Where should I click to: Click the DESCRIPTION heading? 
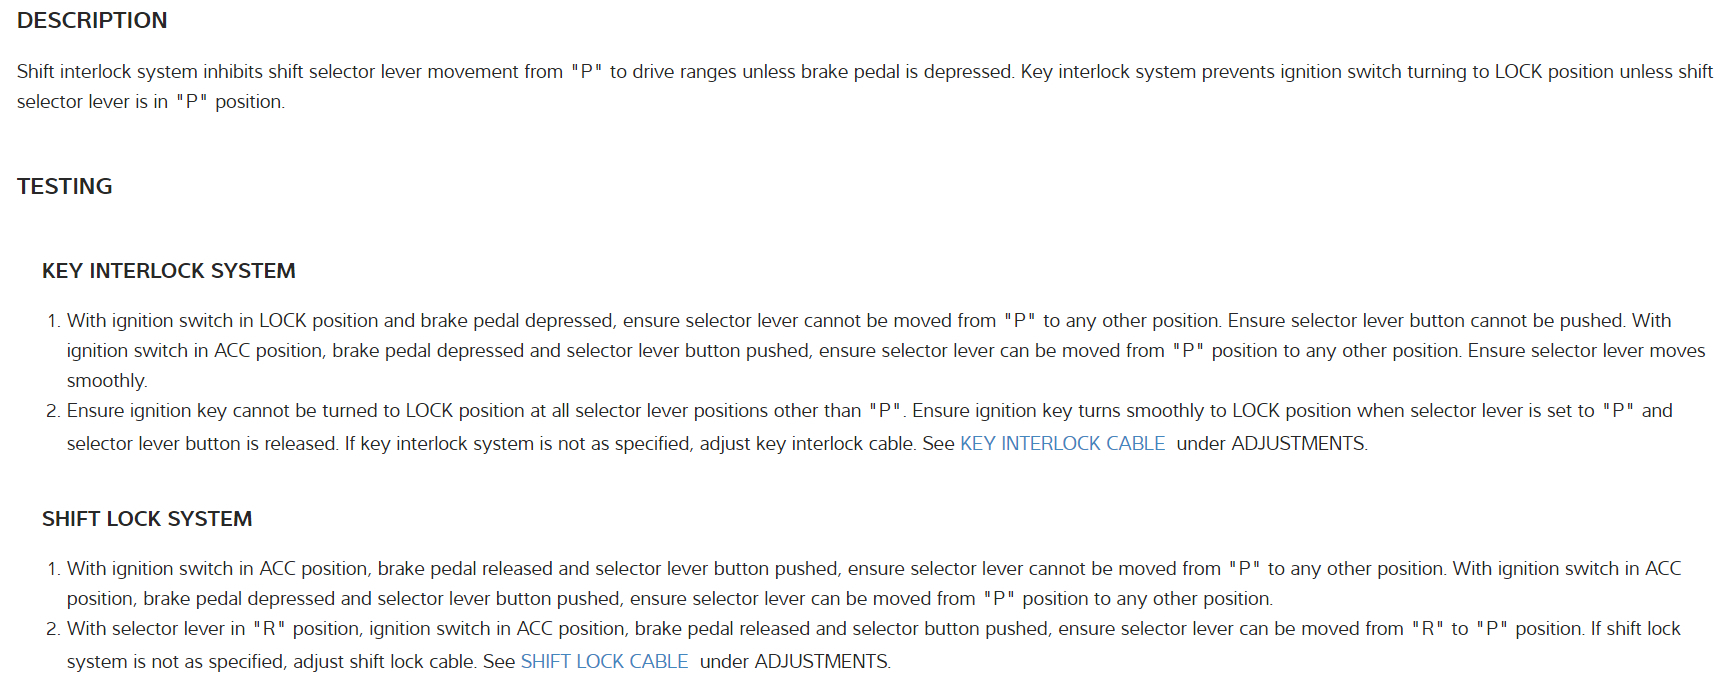pyautogui.click(x=92, y=20)
